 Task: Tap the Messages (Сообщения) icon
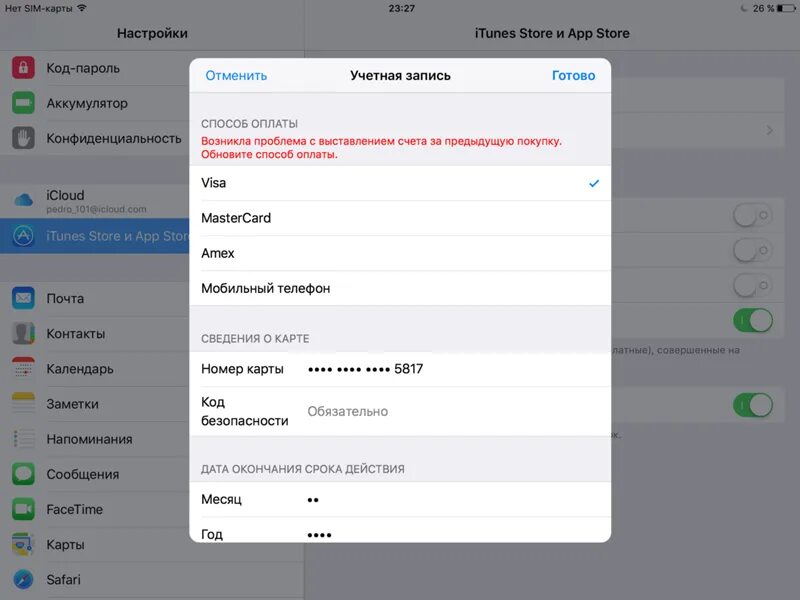[23, 474]
